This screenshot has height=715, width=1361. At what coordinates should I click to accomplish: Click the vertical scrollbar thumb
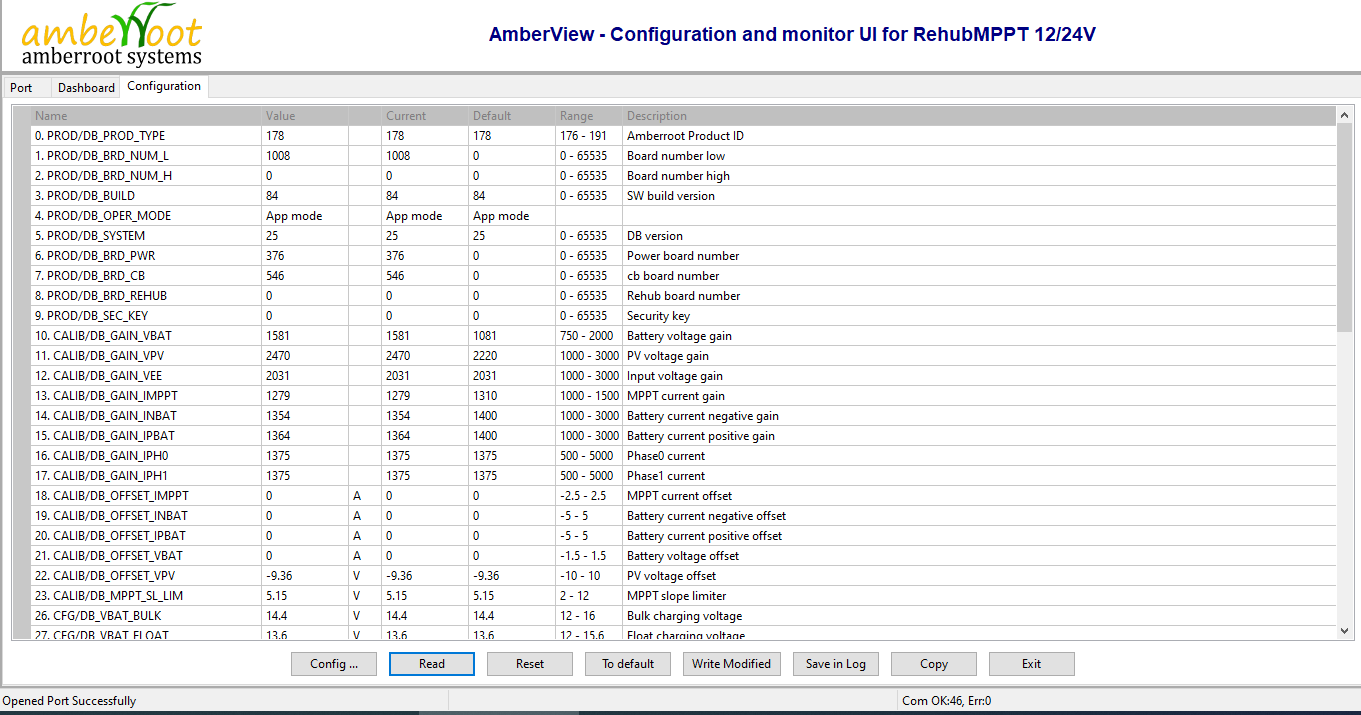coord(1344,227)
